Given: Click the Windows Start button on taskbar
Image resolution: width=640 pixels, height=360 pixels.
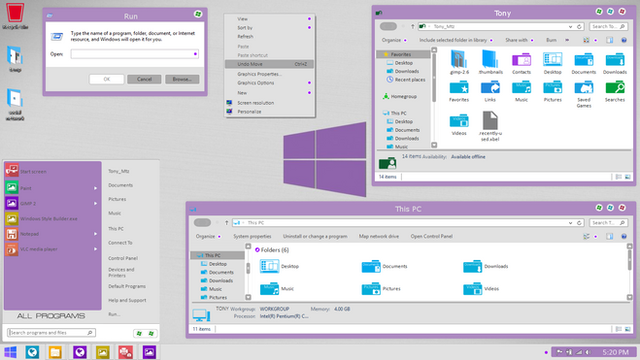Looking at the screenshot, I should click(10, 352).
